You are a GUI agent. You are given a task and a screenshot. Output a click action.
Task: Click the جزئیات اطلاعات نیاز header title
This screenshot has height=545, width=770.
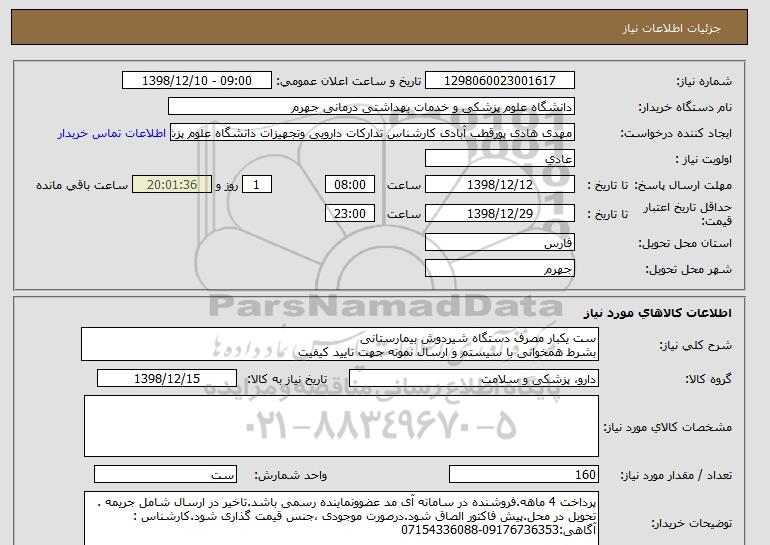671,28
